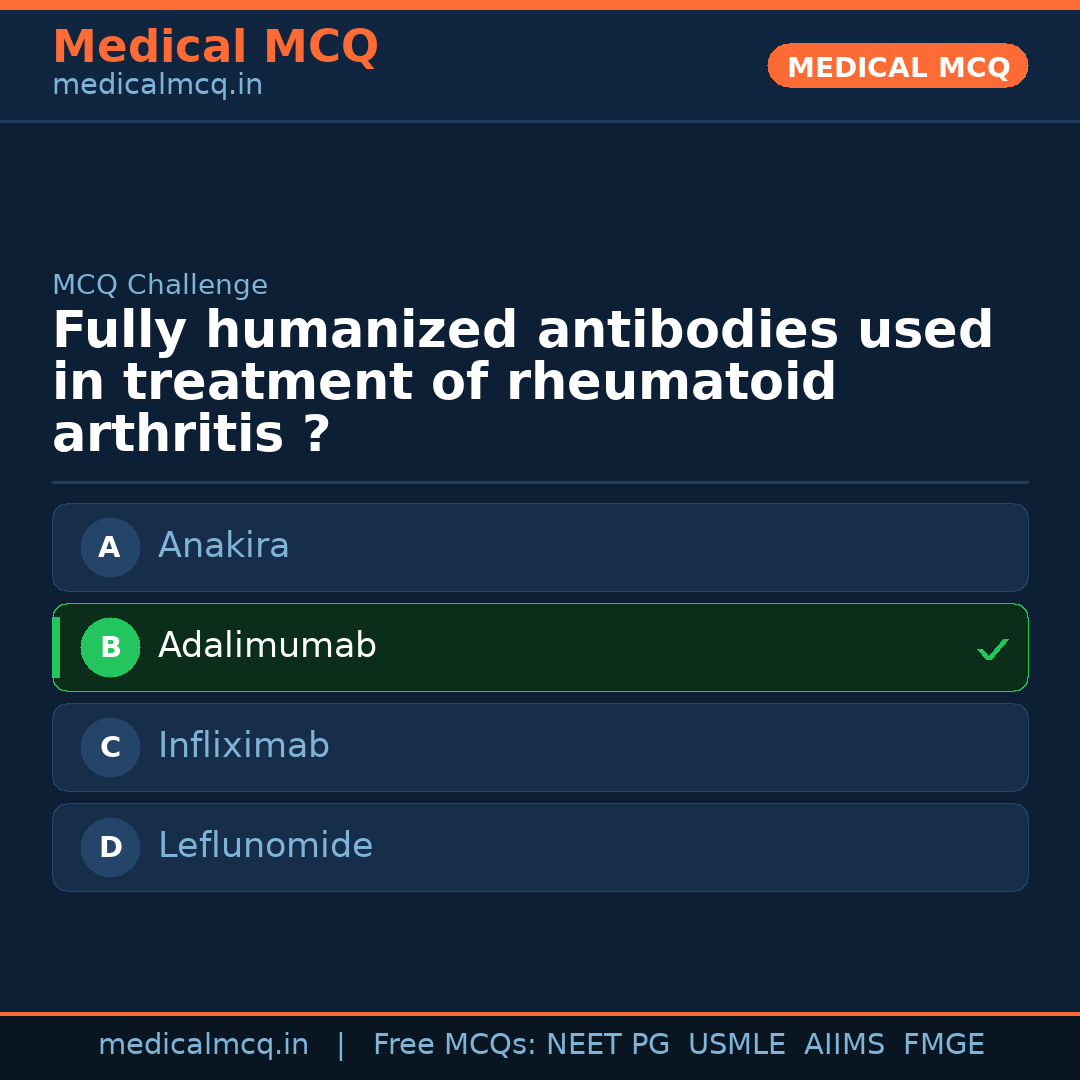Viewport: 1080px width, 1080px height.
Task: Open medicalmcq.in link below header title
Action: pyautogui.click(x=157, y=86)
